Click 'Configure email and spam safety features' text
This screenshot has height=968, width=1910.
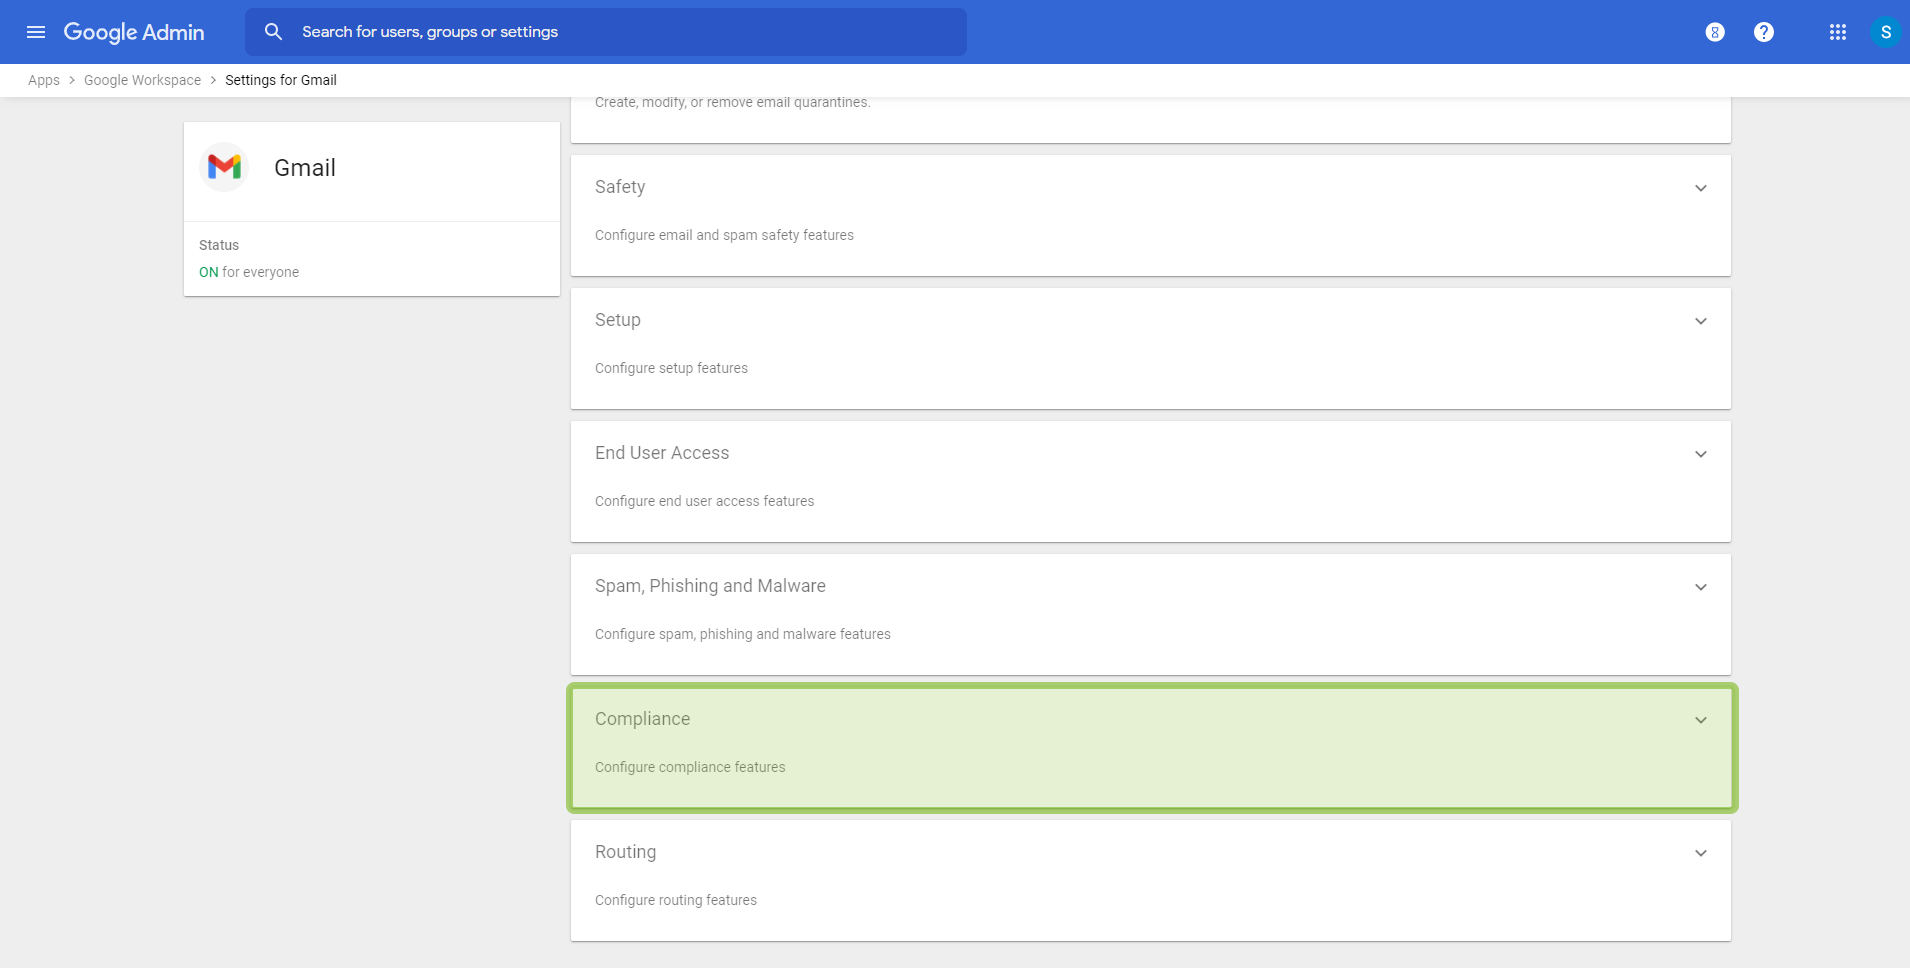coord(724,235)
